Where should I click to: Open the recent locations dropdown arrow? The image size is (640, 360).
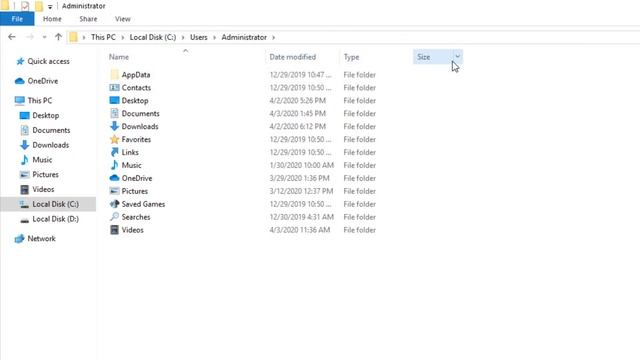click(44, 37)
